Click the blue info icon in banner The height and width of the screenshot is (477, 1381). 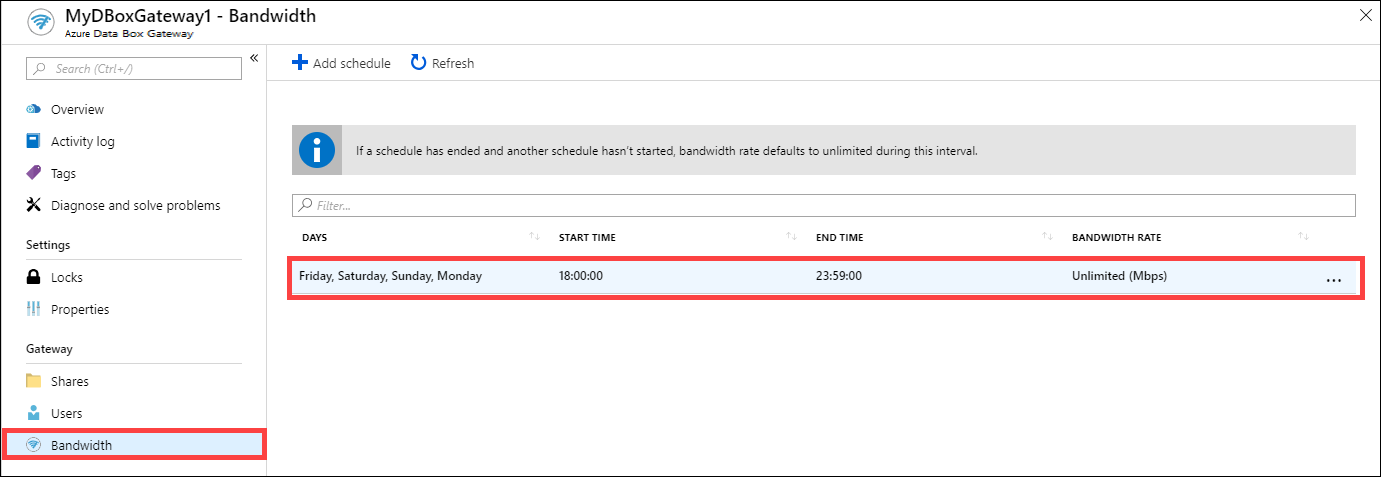317,151
